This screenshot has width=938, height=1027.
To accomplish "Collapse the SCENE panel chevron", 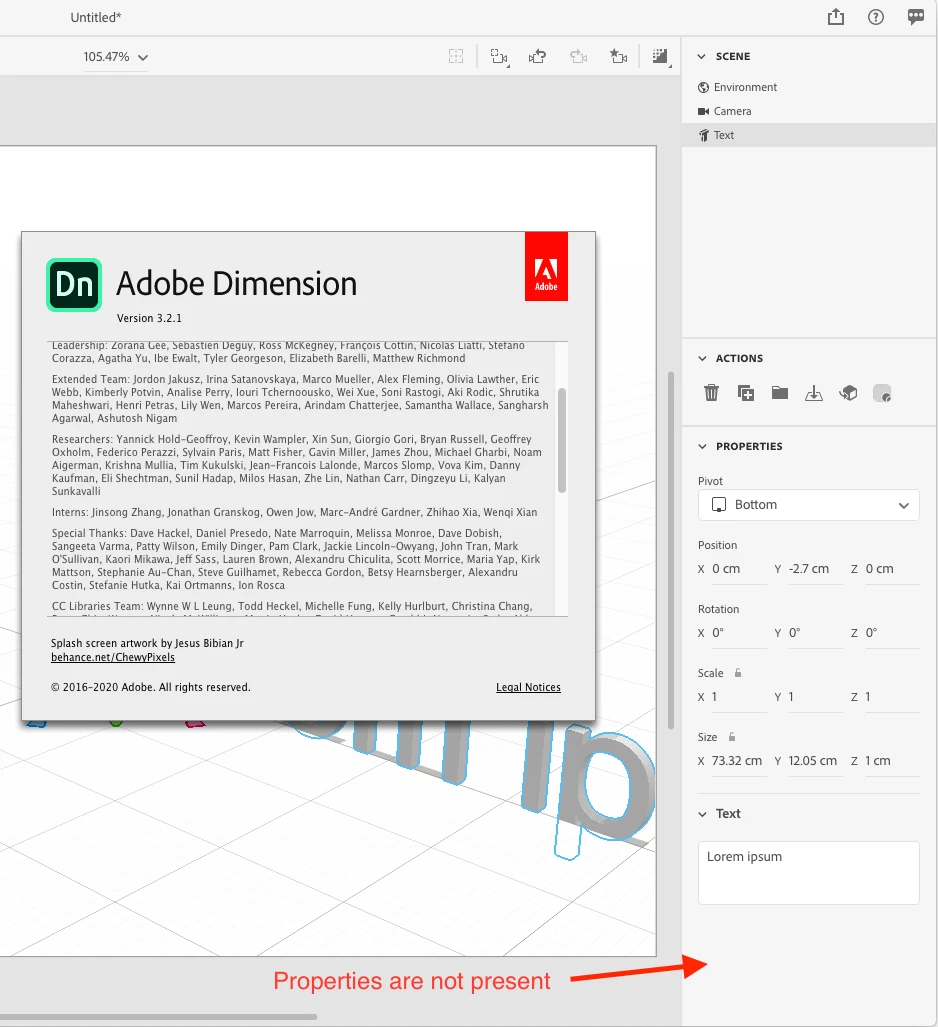I will point(702,56).
